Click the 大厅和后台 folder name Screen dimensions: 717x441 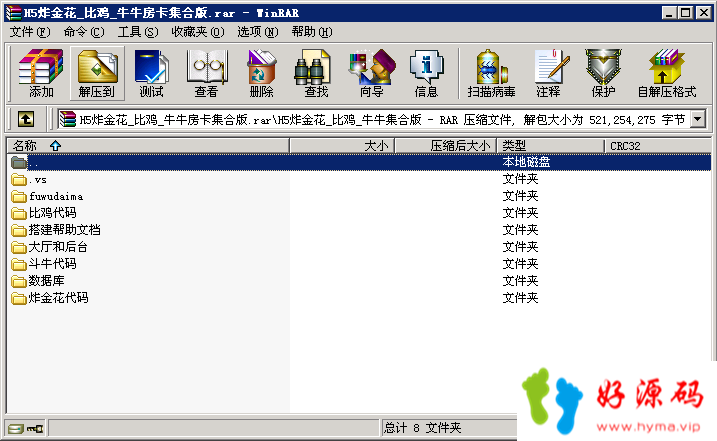point(58,247)
